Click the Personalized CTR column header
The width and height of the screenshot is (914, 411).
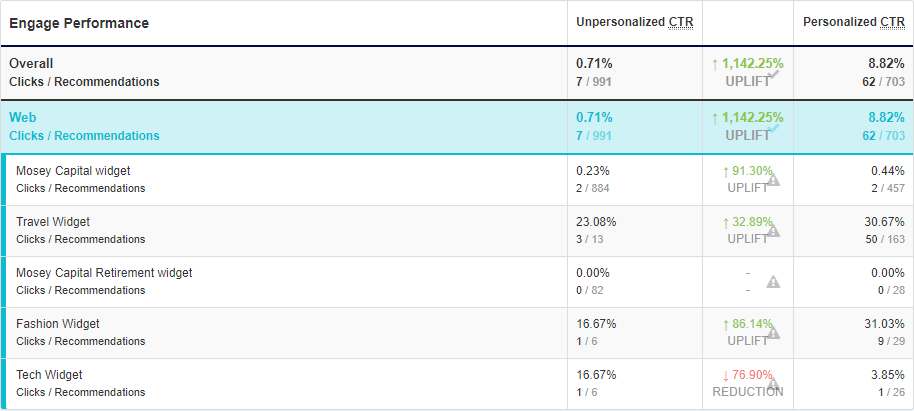(854, 22)
